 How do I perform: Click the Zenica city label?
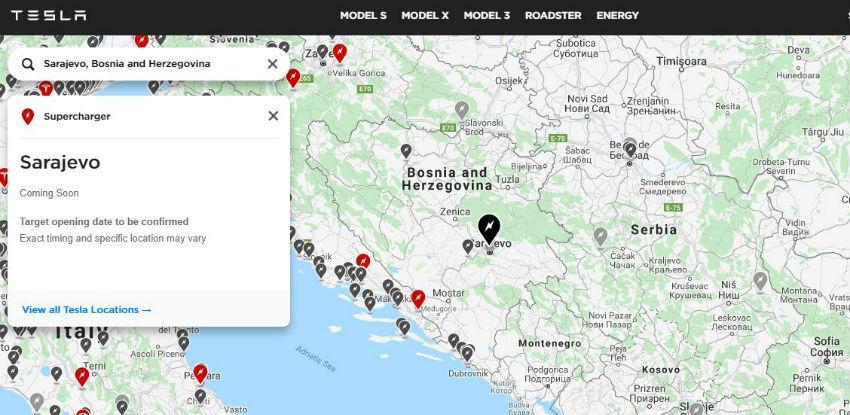pyautogui.click(x=455, y=211)
